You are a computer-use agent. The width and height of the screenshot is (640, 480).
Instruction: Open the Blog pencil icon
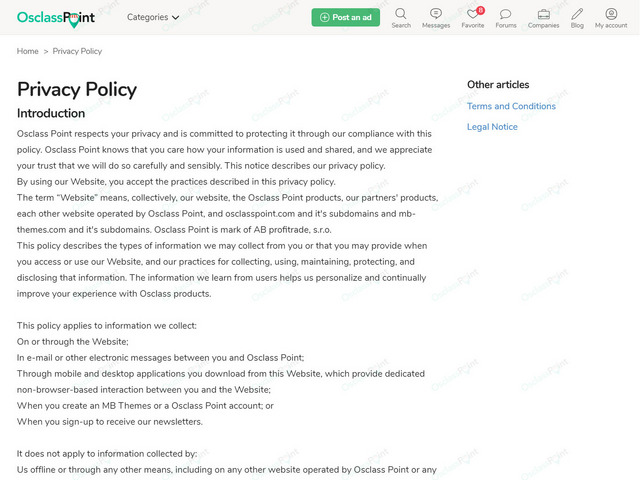(x=577, y=18)
